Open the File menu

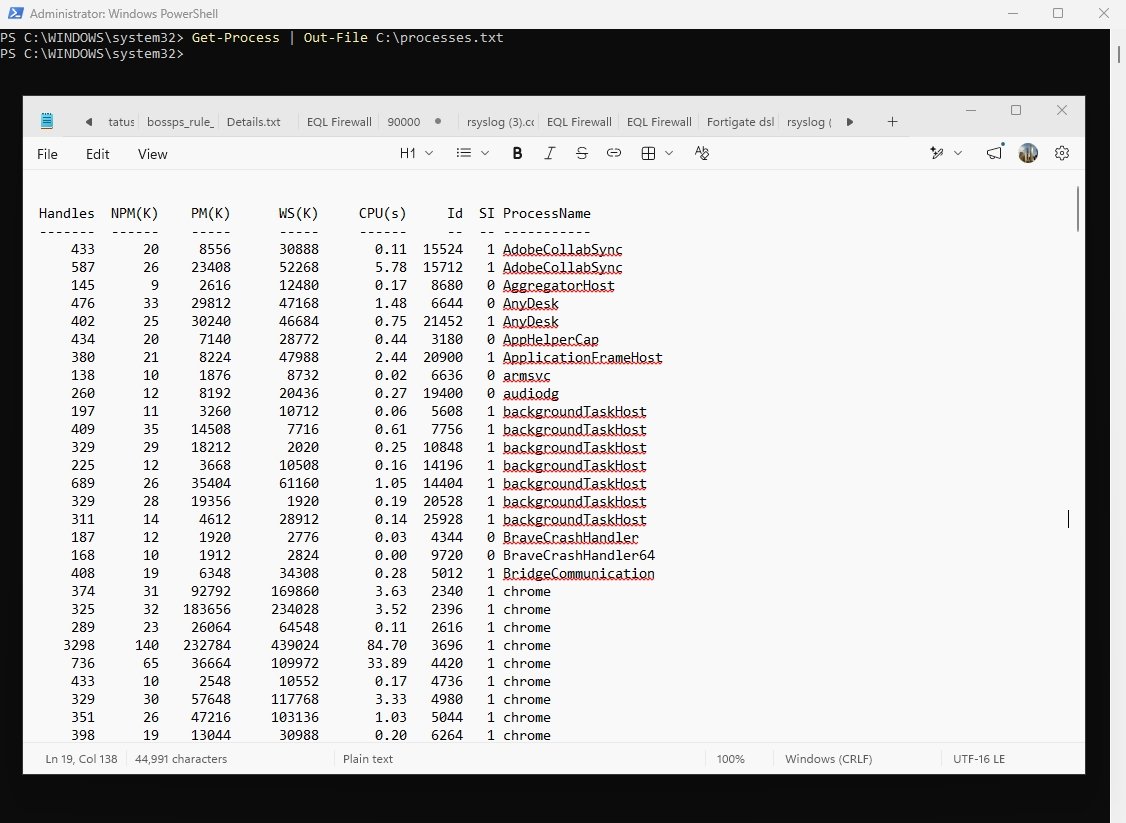point(47,154)
